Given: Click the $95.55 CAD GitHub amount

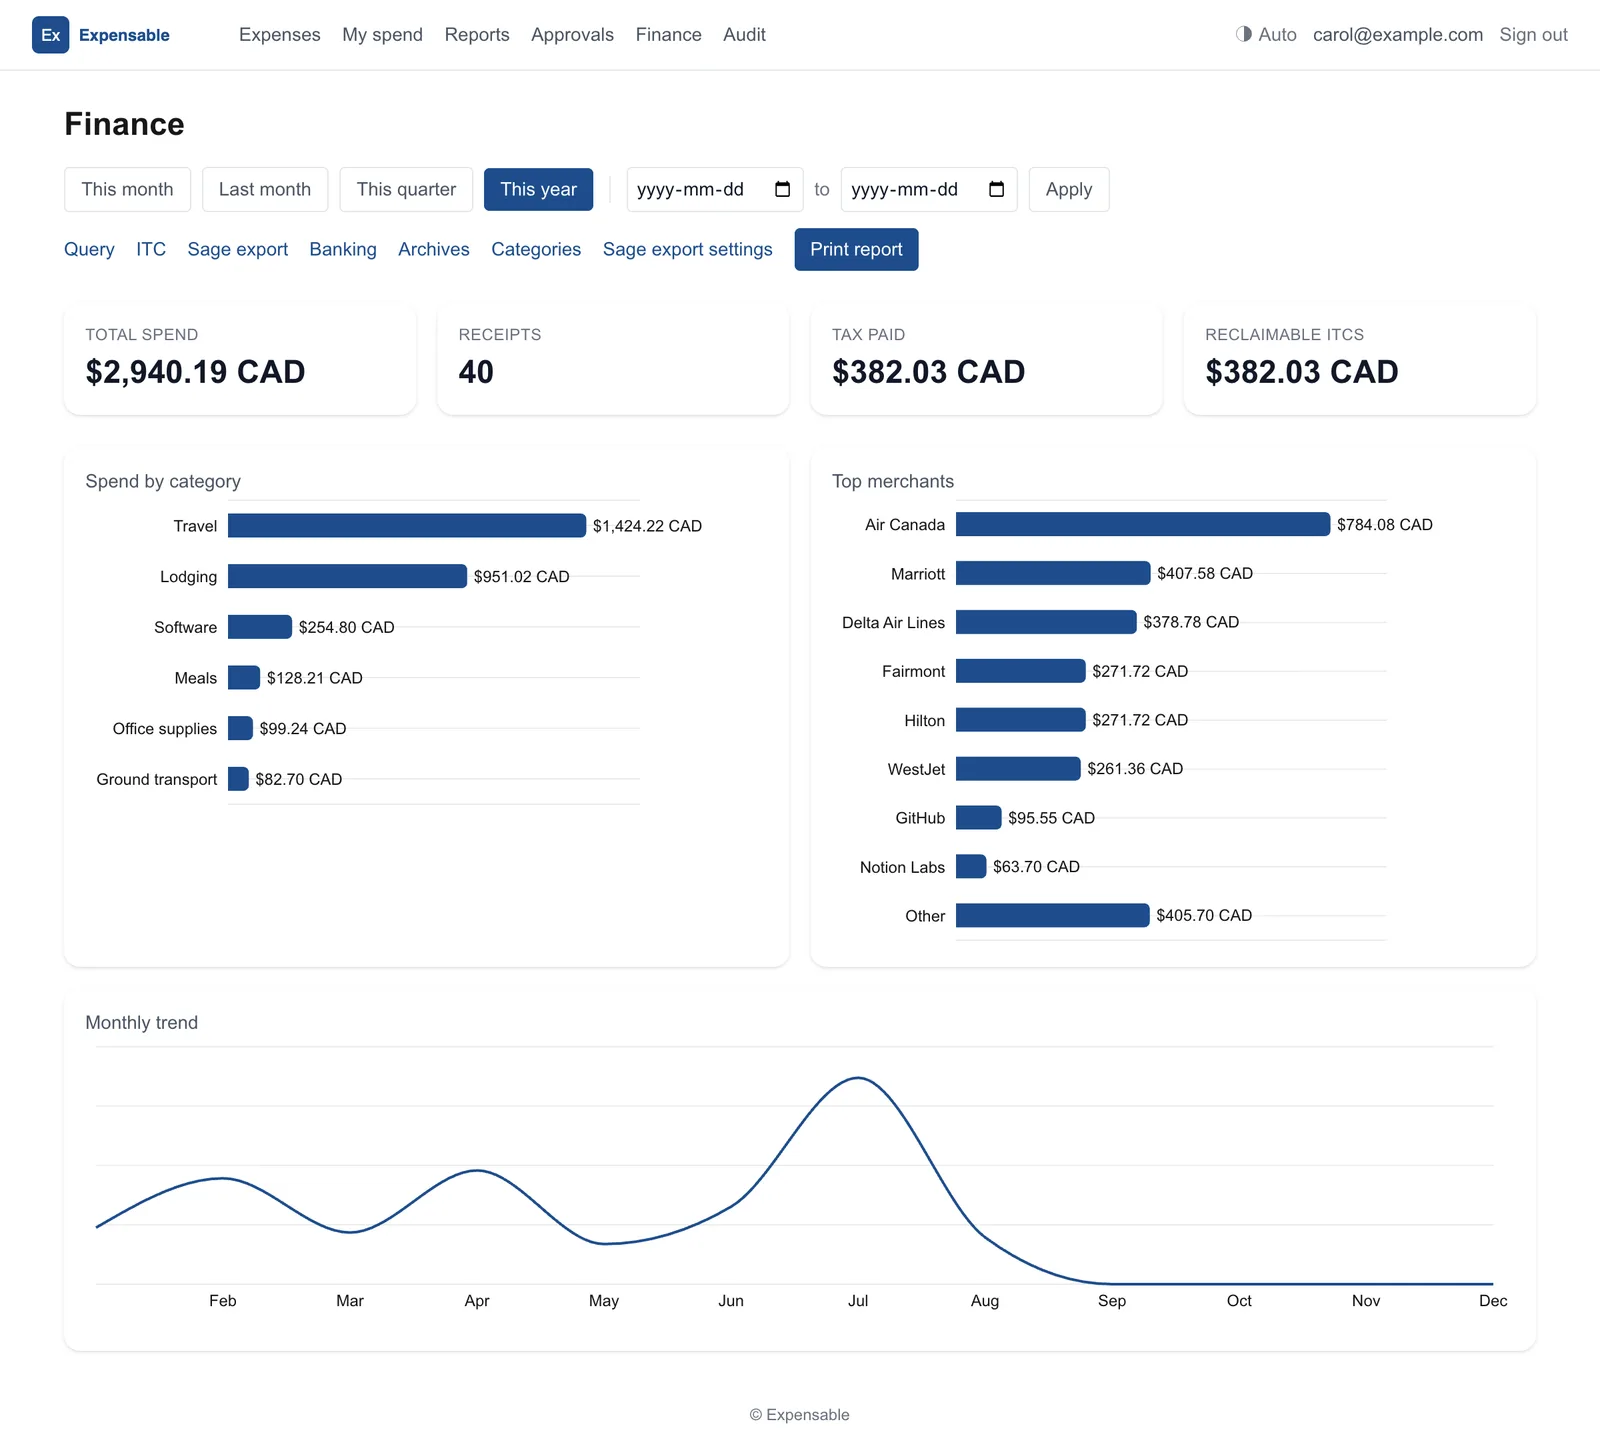Looking at the screenshot, I should (x=1051, y=818).
